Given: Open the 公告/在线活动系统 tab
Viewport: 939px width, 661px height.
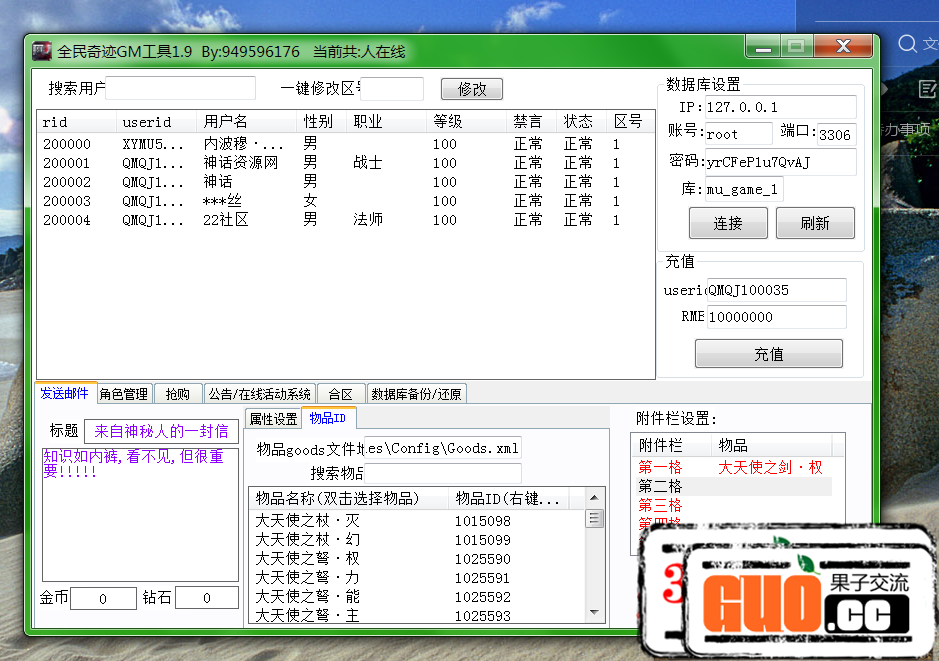Looking at the screenshot, I should 260,394.
